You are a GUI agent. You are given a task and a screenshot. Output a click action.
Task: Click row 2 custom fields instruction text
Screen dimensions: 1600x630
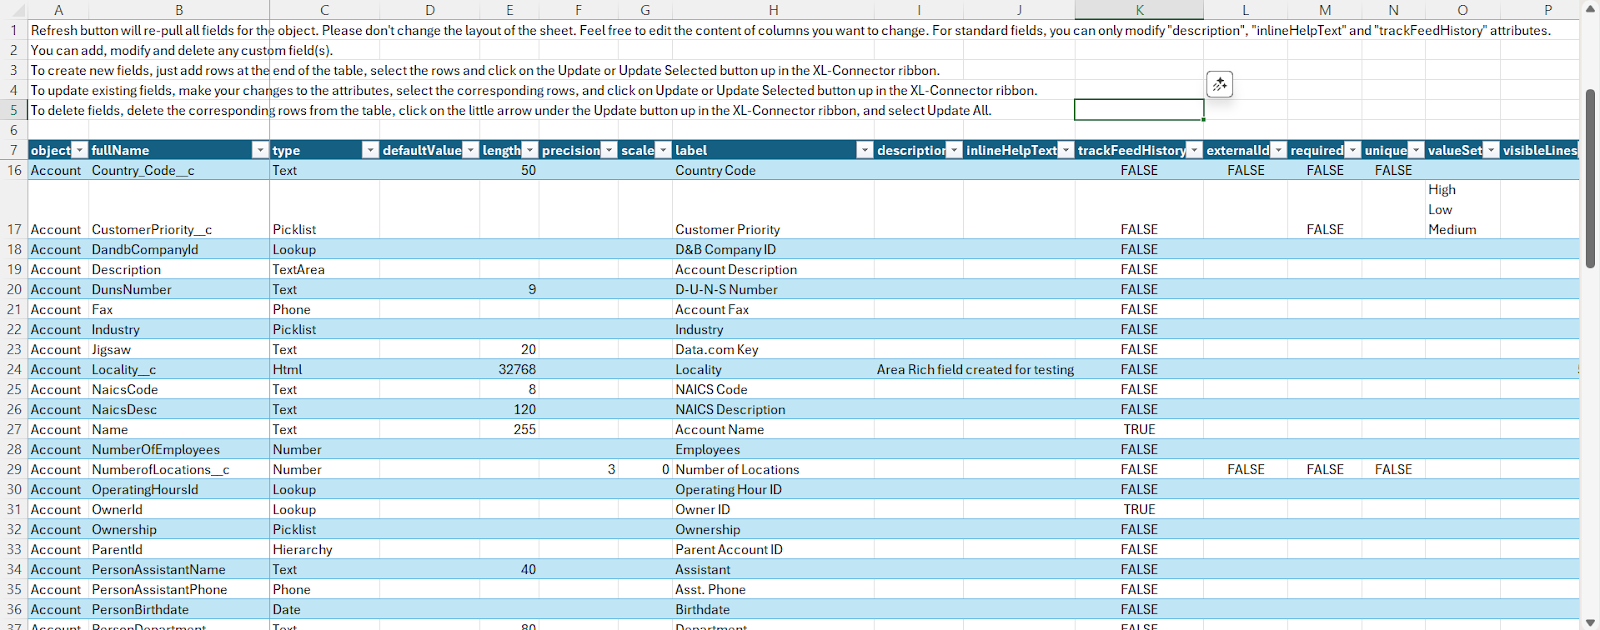[x=182, y=50]
